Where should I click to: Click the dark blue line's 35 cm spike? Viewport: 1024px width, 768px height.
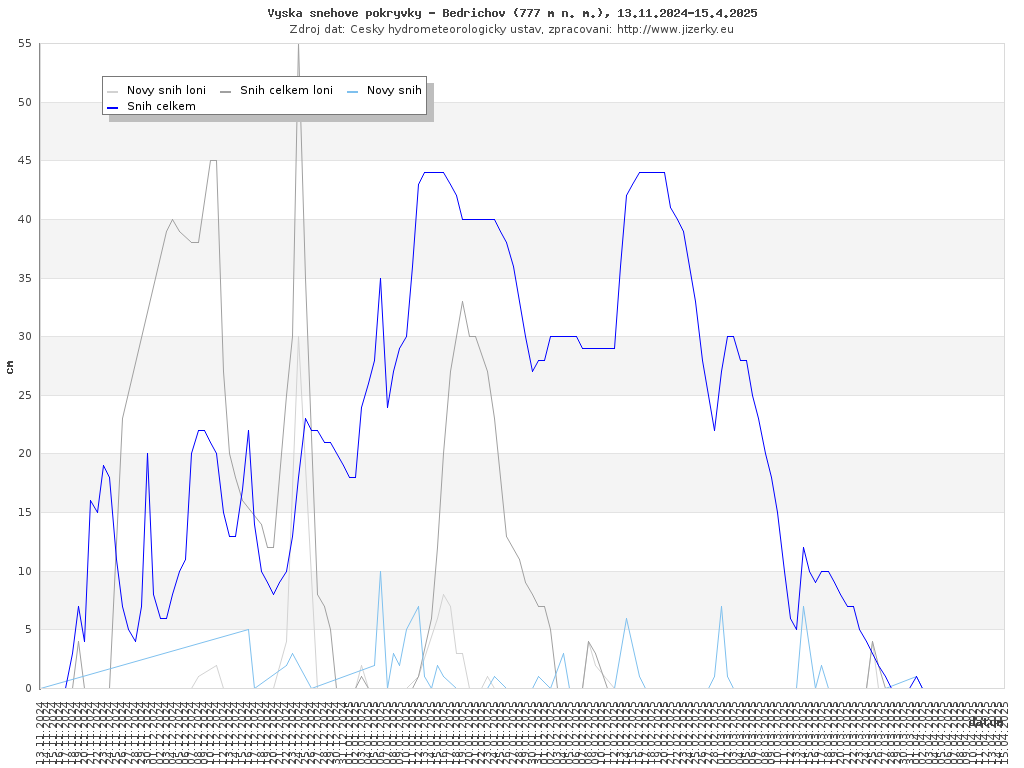(380, 278)
